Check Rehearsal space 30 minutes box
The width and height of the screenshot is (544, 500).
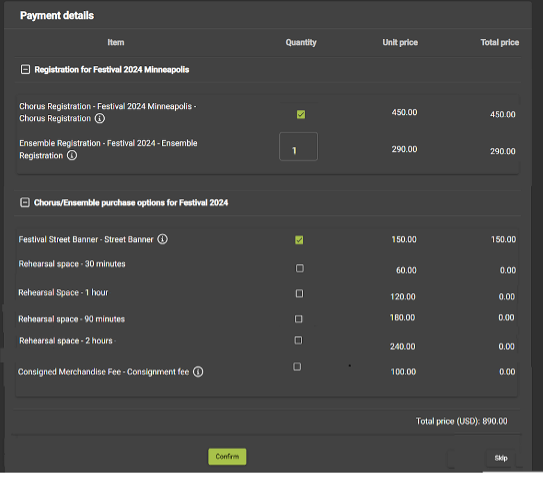point(300,268)
